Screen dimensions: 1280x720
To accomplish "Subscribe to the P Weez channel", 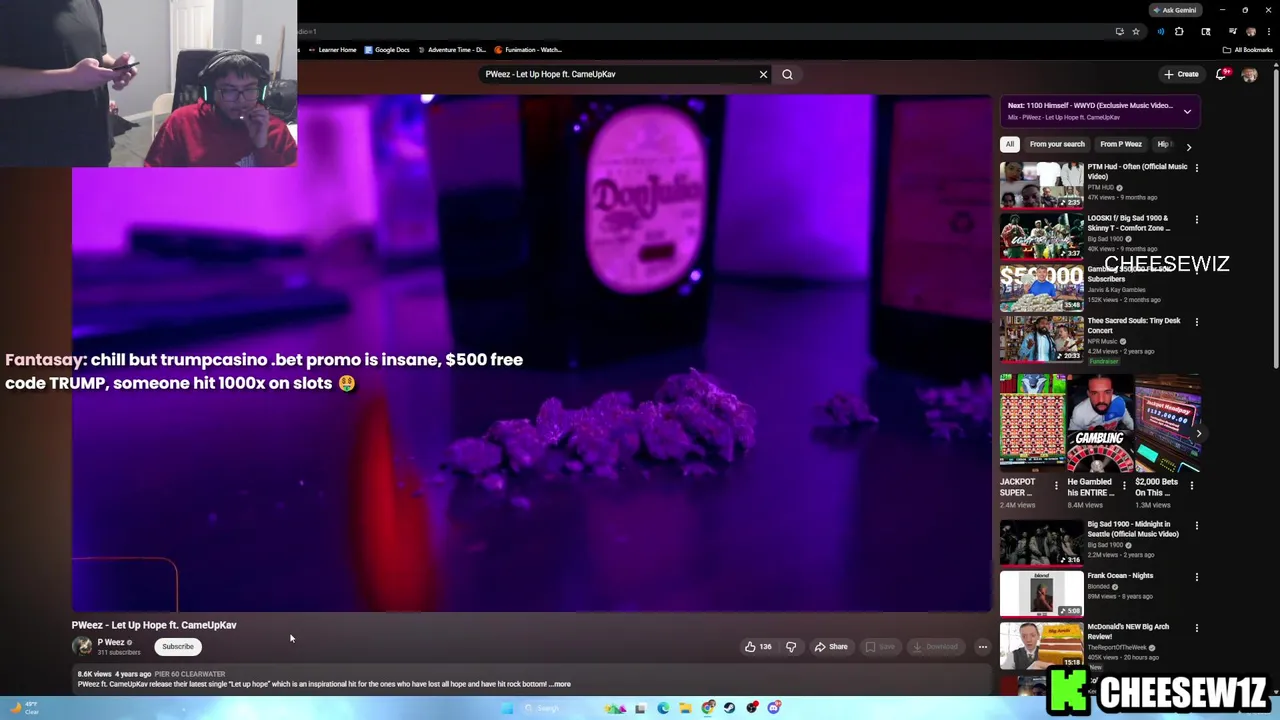I will pyautogui.click(x=178, y=647).
